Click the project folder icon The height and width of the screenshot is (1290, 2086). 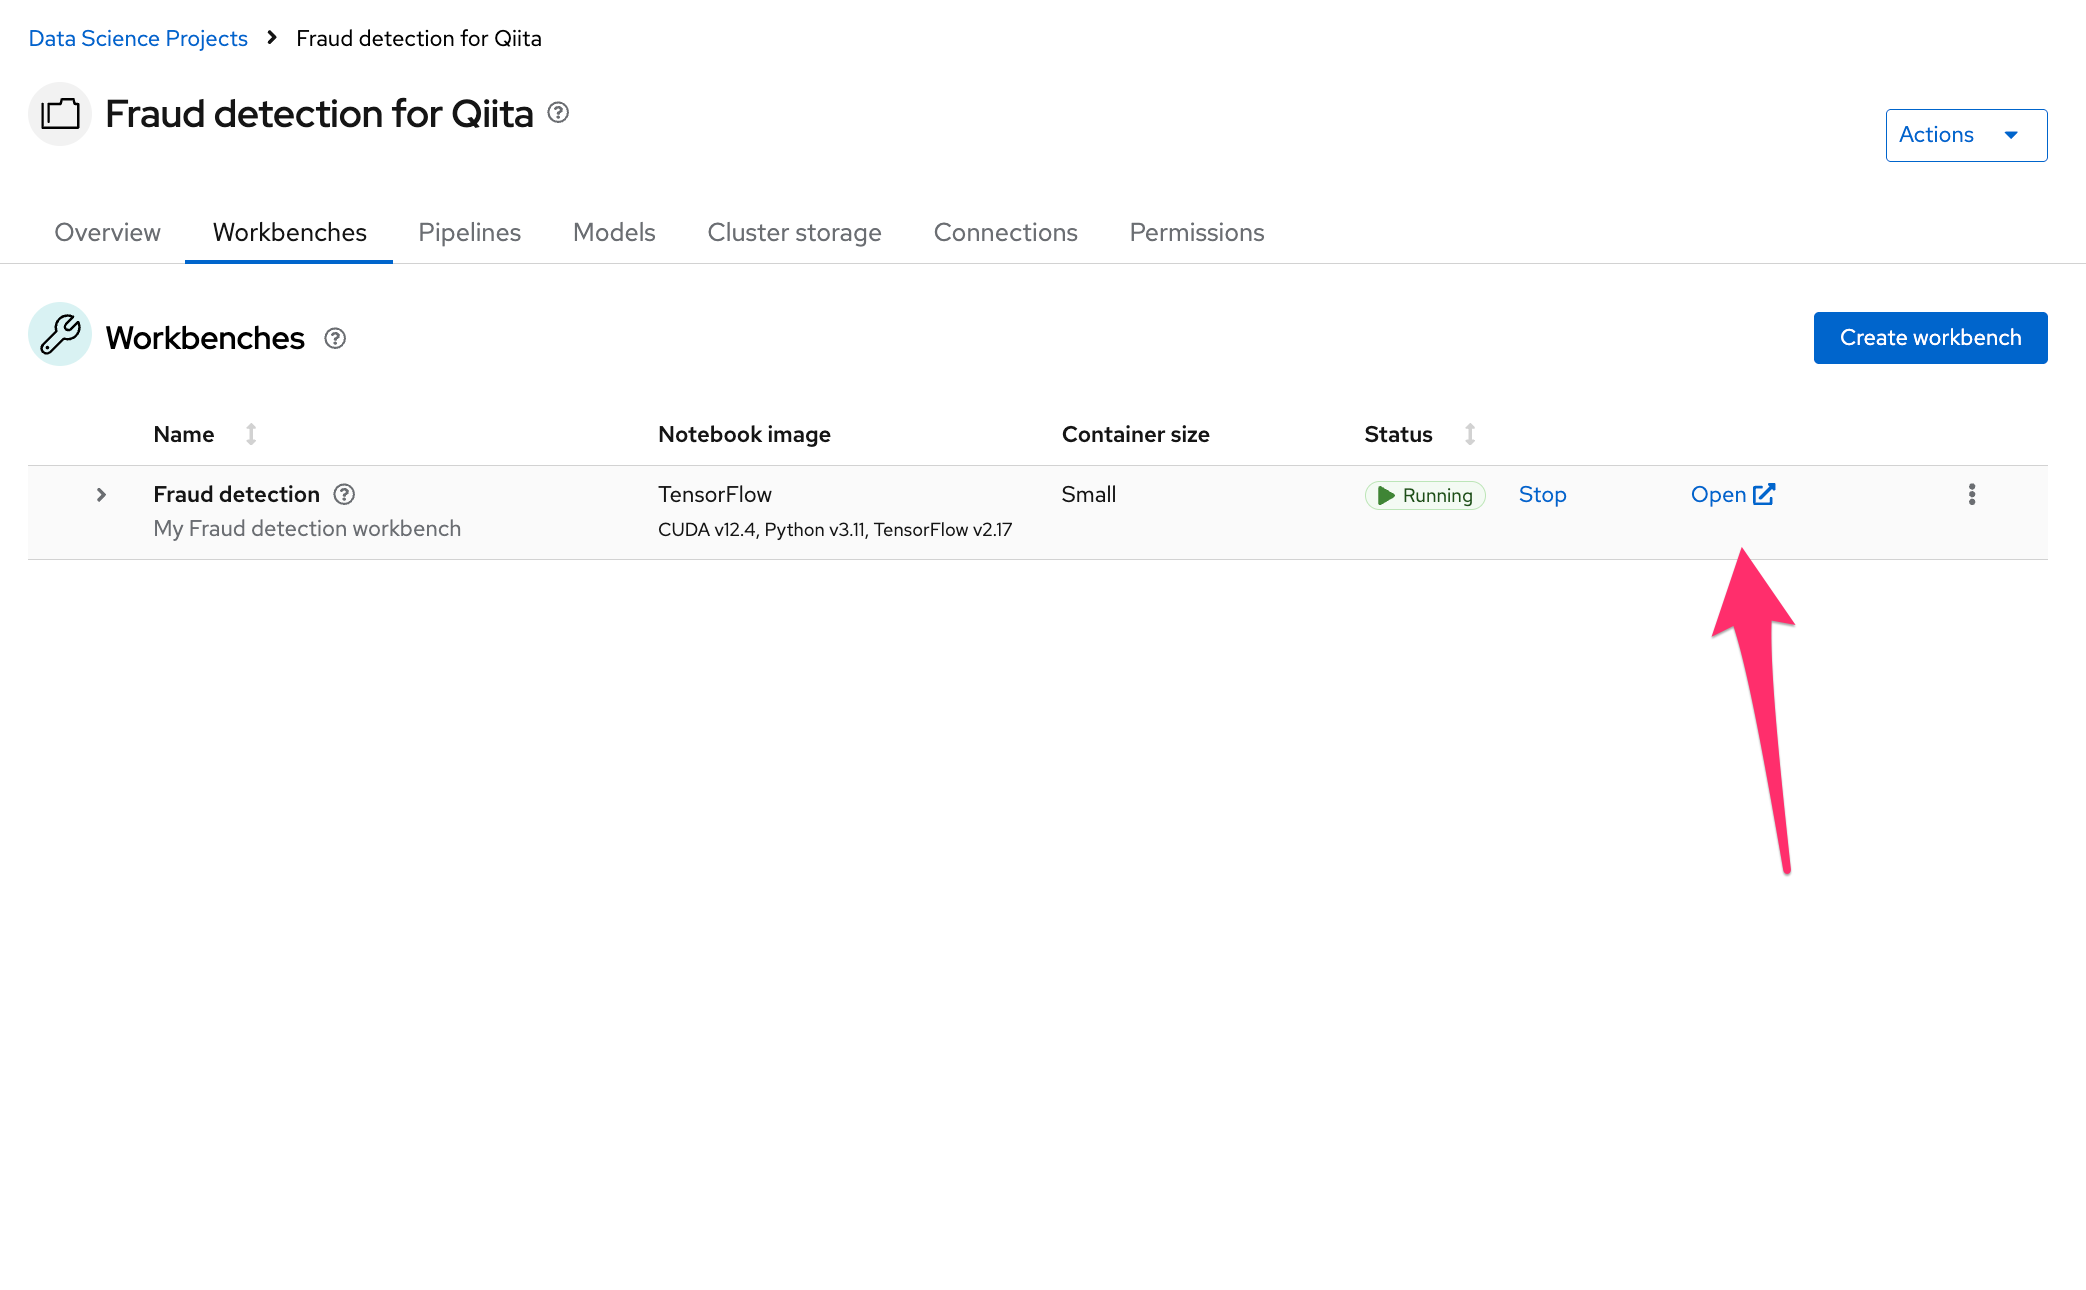click(60, 114)
